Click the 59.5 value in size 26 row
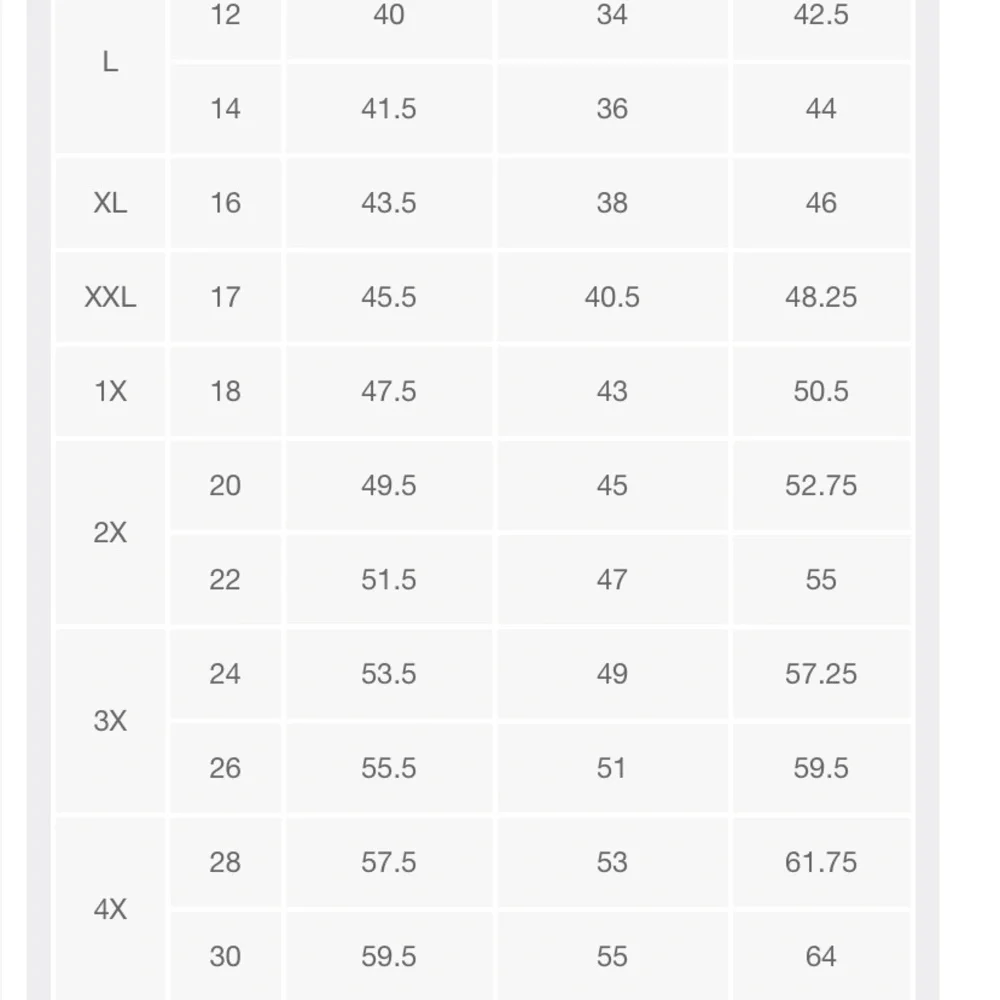 pyautogui.click(x=821, y=768)
